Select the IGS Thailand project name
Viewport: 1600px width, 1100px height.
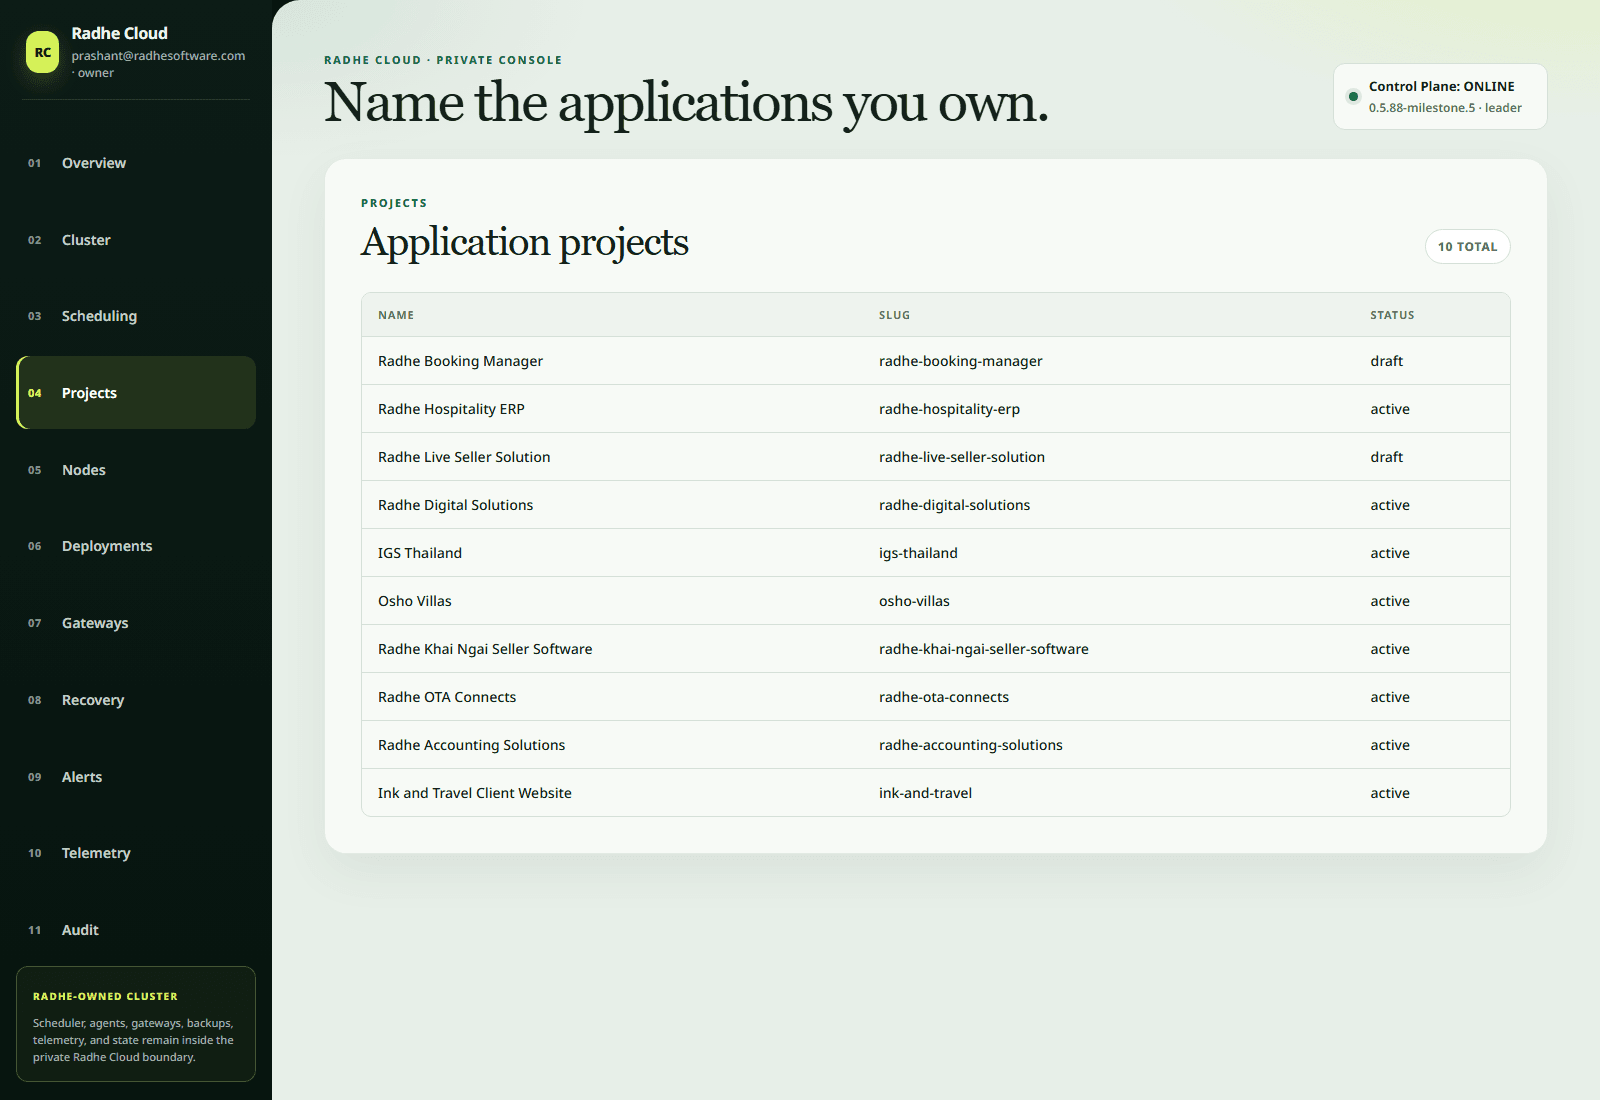click(420, 553)
